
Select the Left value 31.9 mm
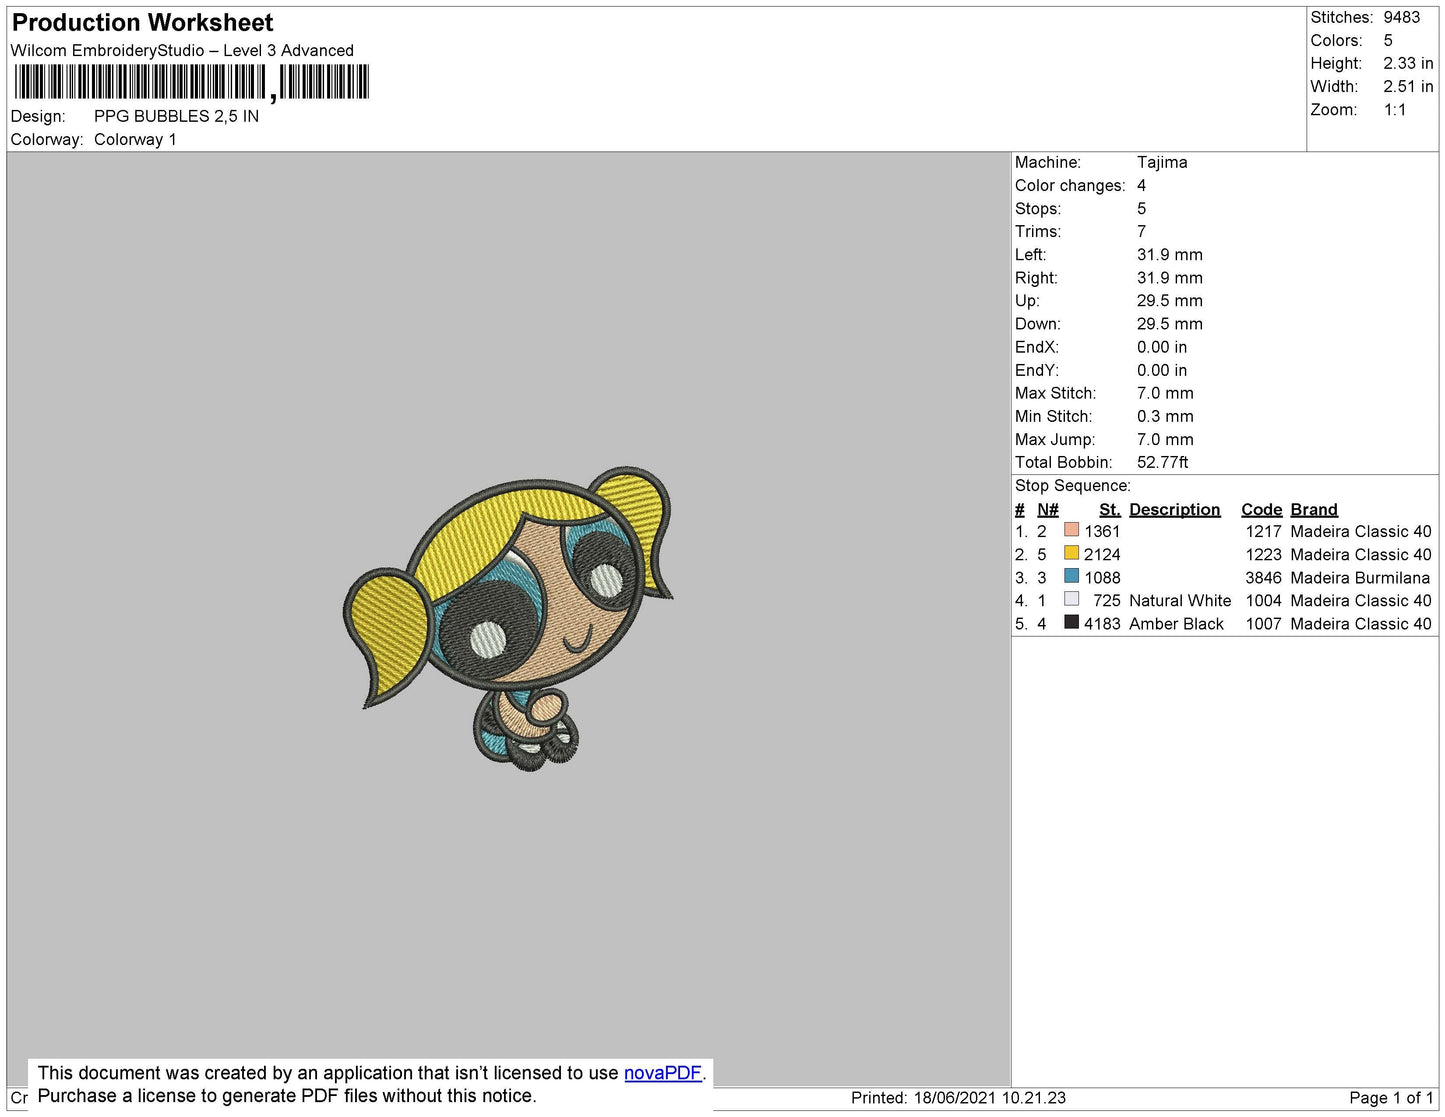click(x=1170, y=255)
